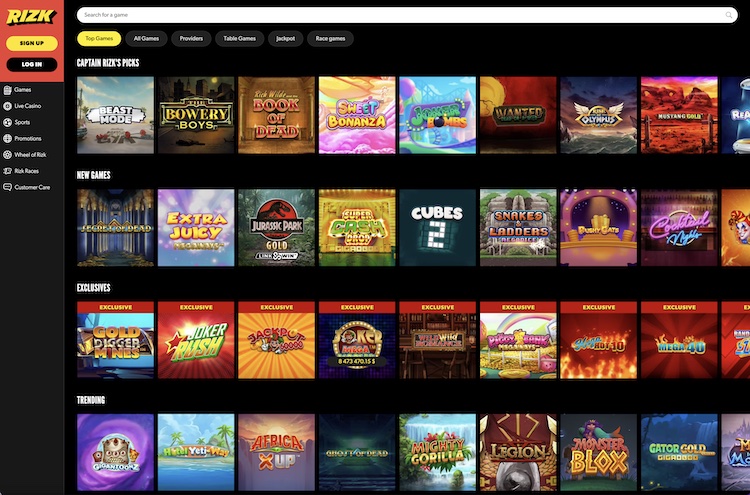The image size is (750, 495).
Task: Open the Customer Care link
Action: [x=32, y=187]
